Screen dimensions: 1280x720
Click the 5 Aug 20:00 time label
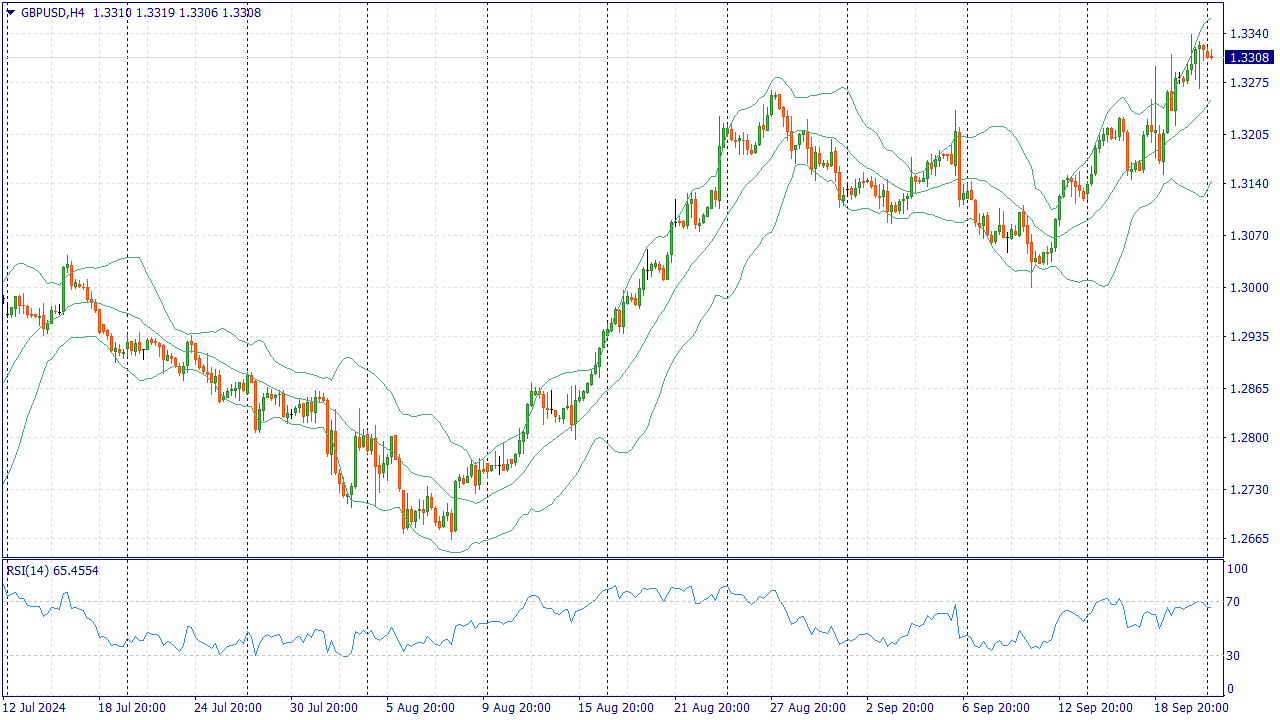[419, 708]
